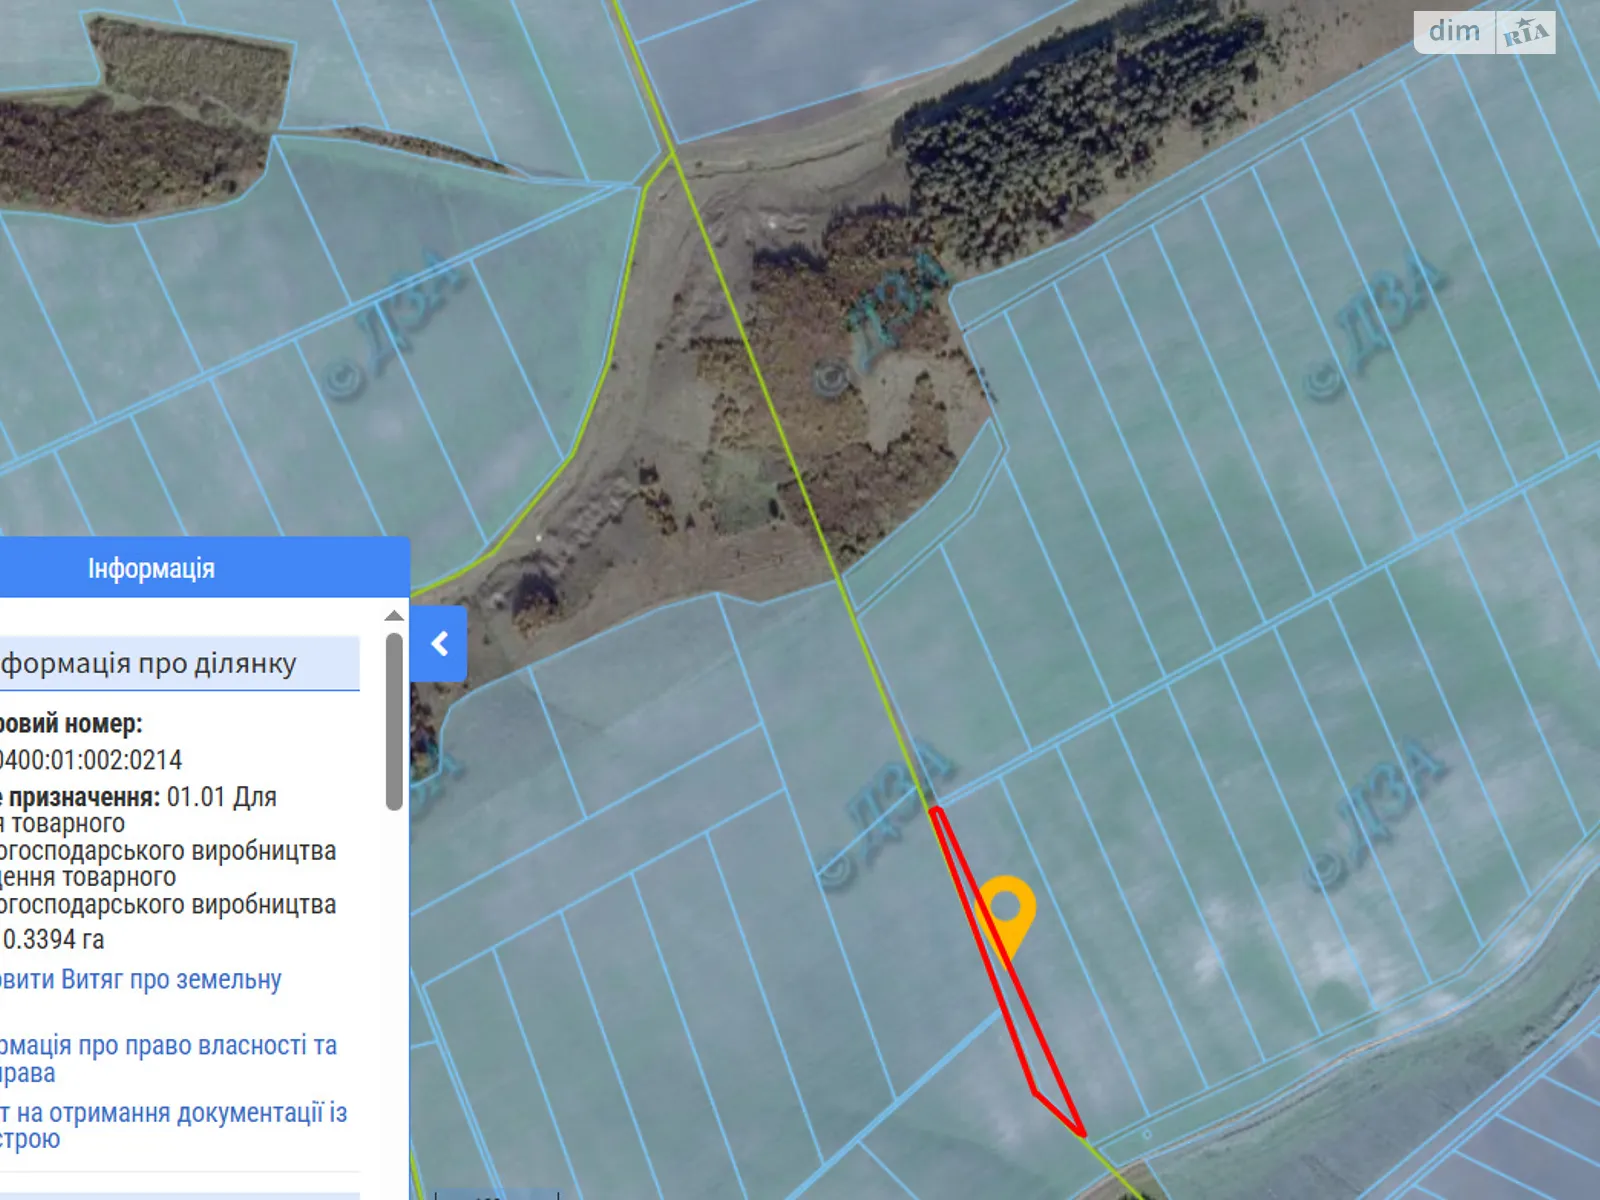Expand the 'Інформація про ділянку' section header
This screenshot has width=1600, height=1200.
150,664
